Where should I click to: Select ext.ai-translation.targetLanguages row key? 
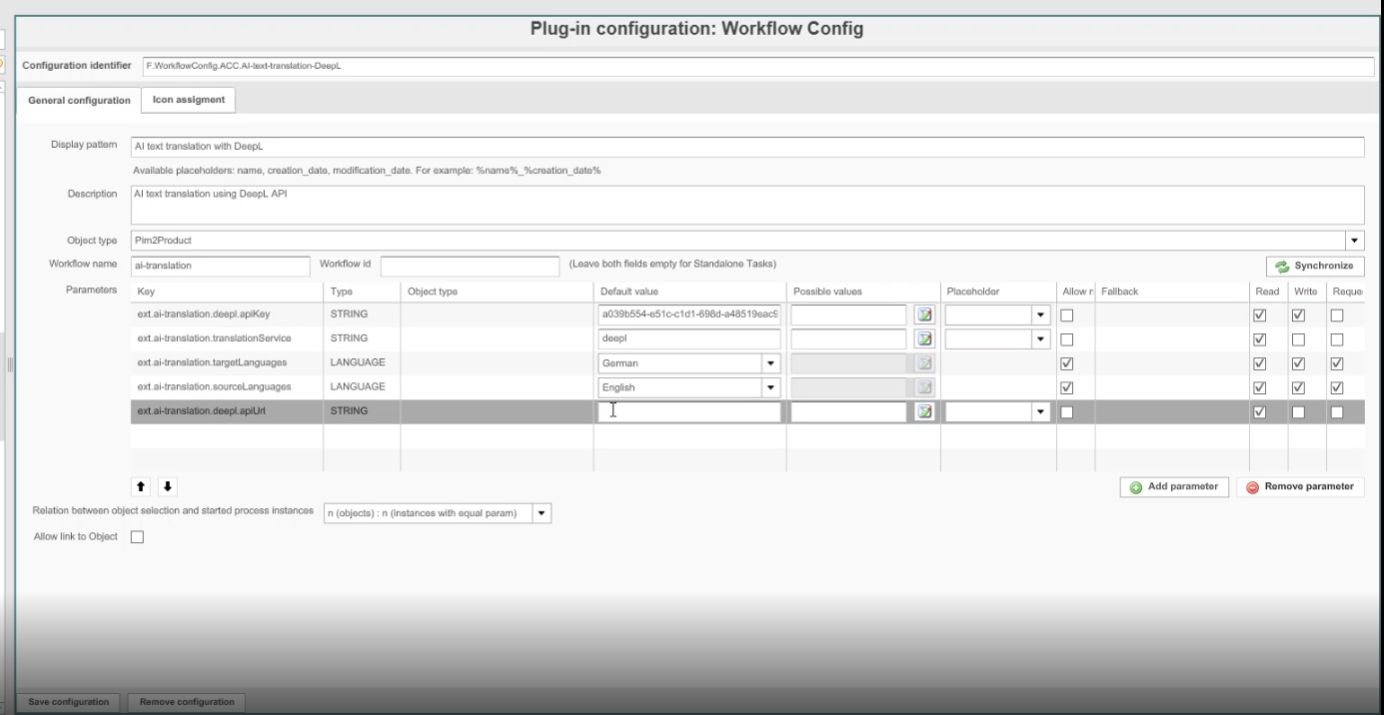tap(212, 363)
